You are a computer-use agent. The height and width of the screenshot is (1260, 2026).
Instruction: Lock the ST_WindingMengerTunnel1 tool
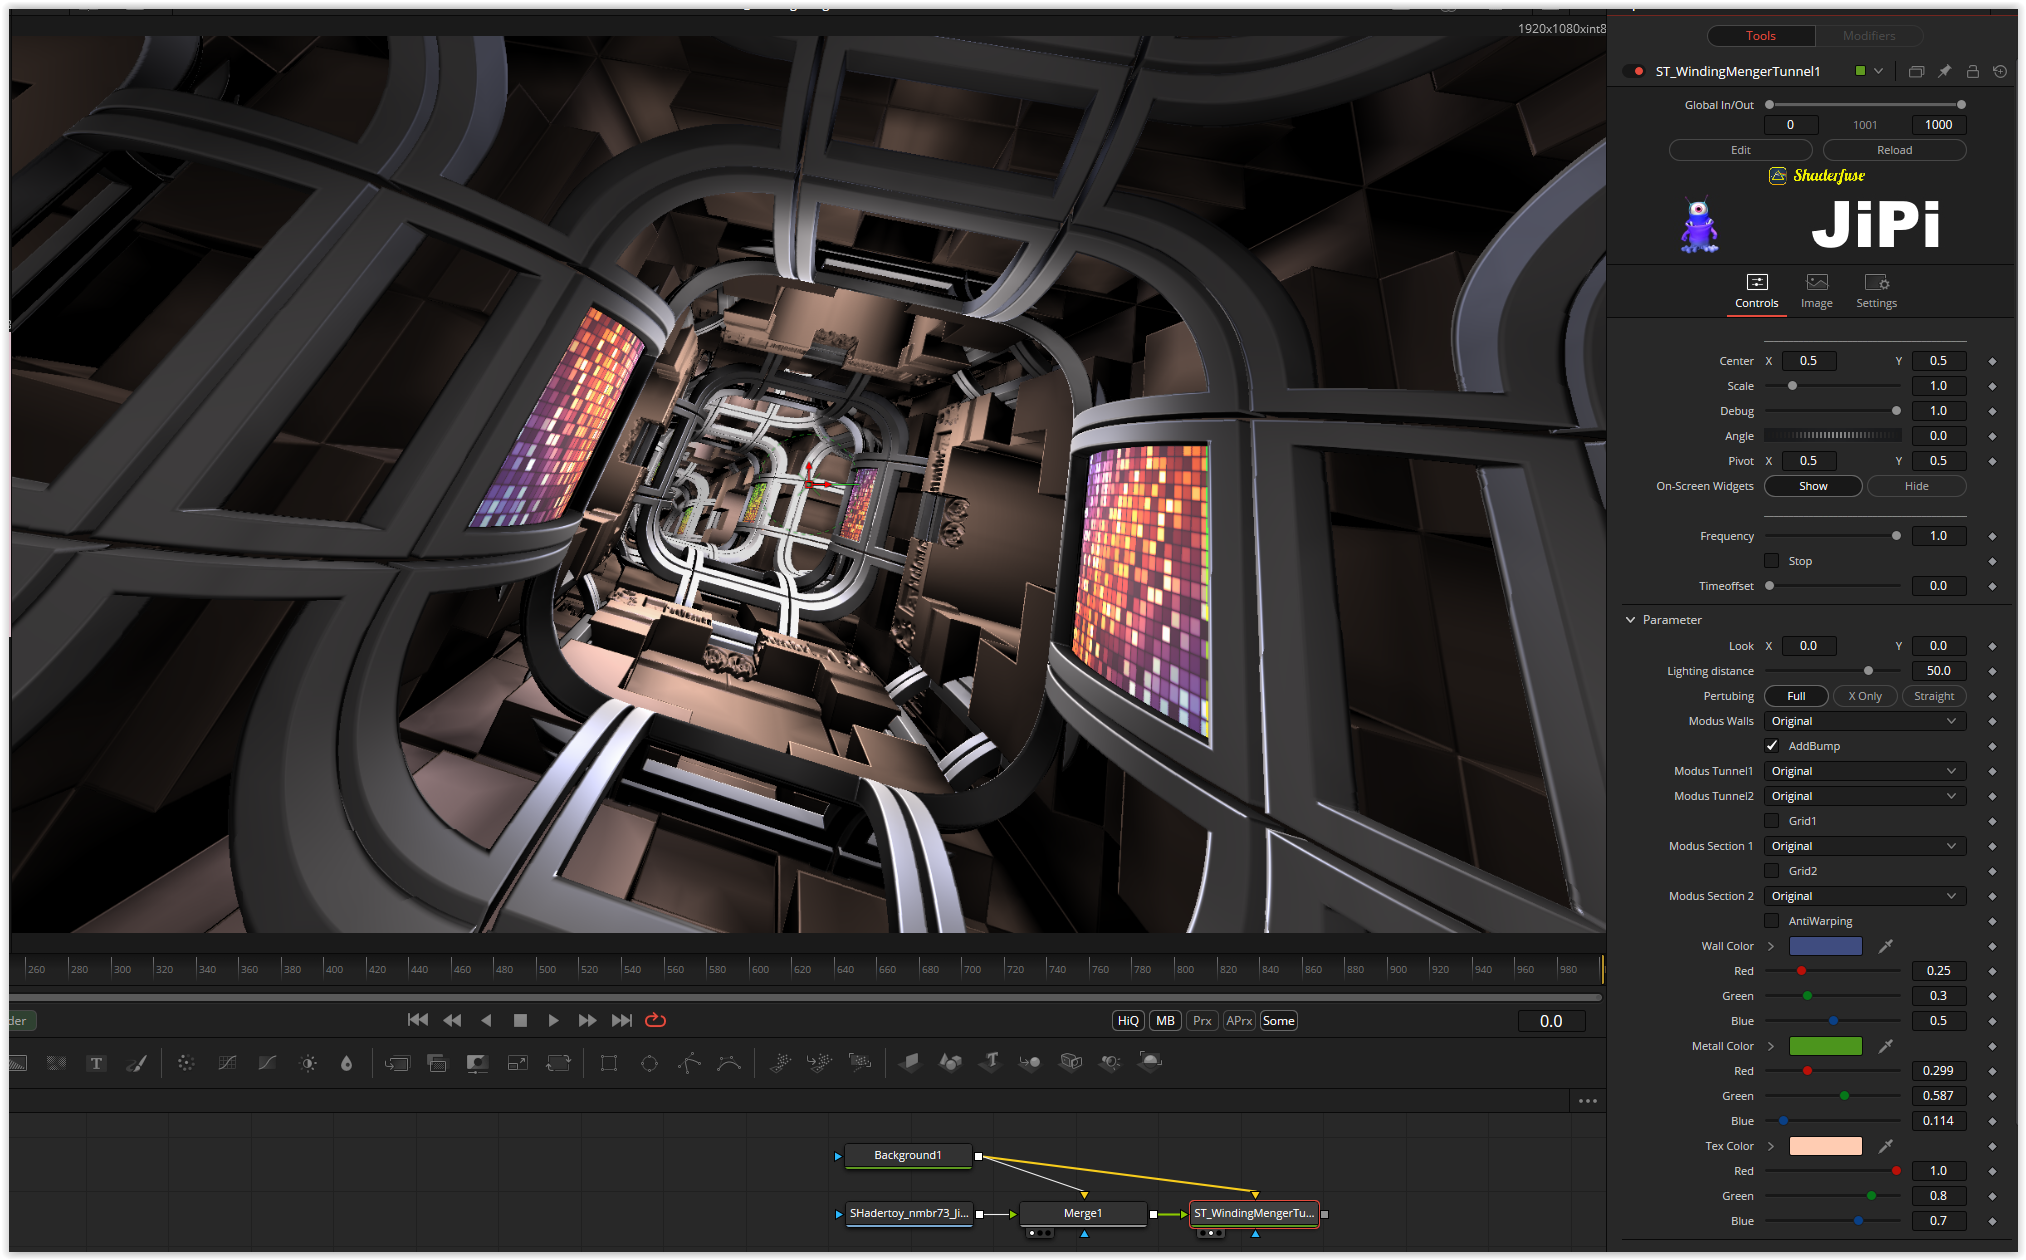click(1972, 72)
